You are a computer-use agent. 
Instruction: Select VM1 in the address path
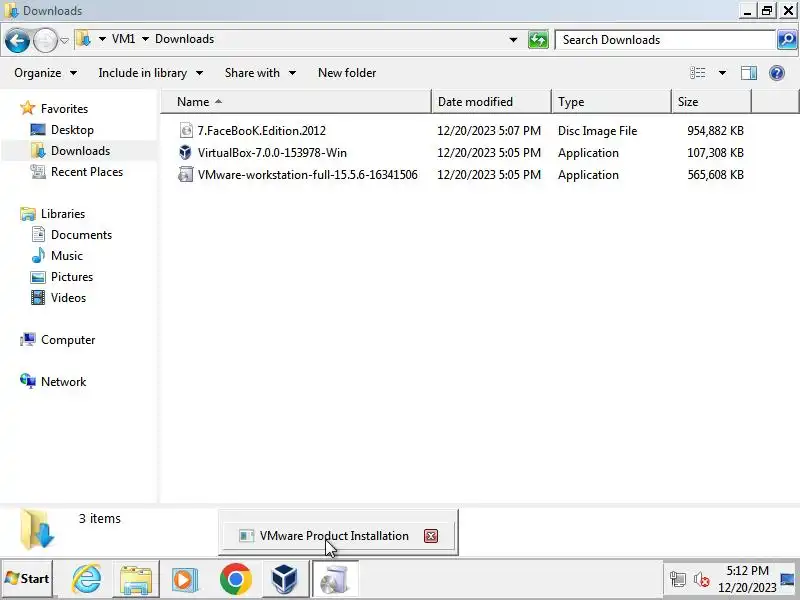(123, 39)
